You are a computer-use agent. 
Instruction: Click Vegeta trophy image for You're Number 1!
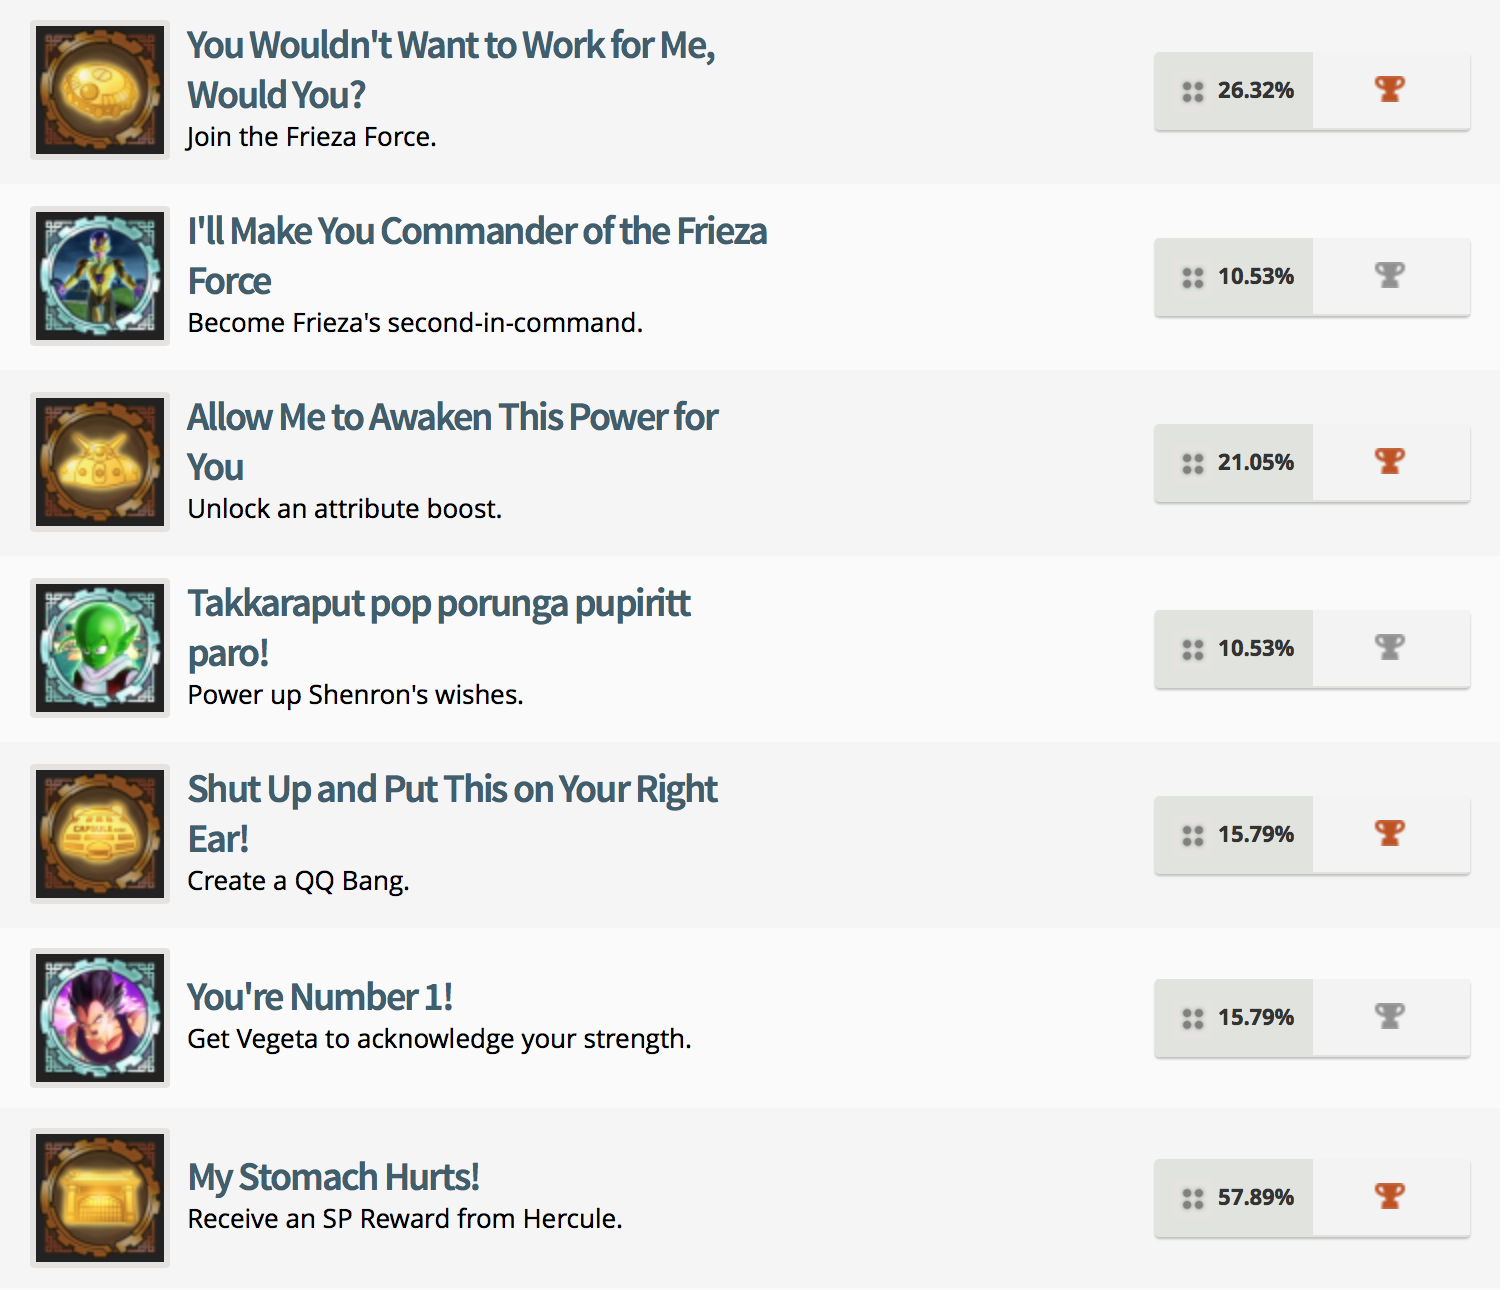tap(100, 1018)
